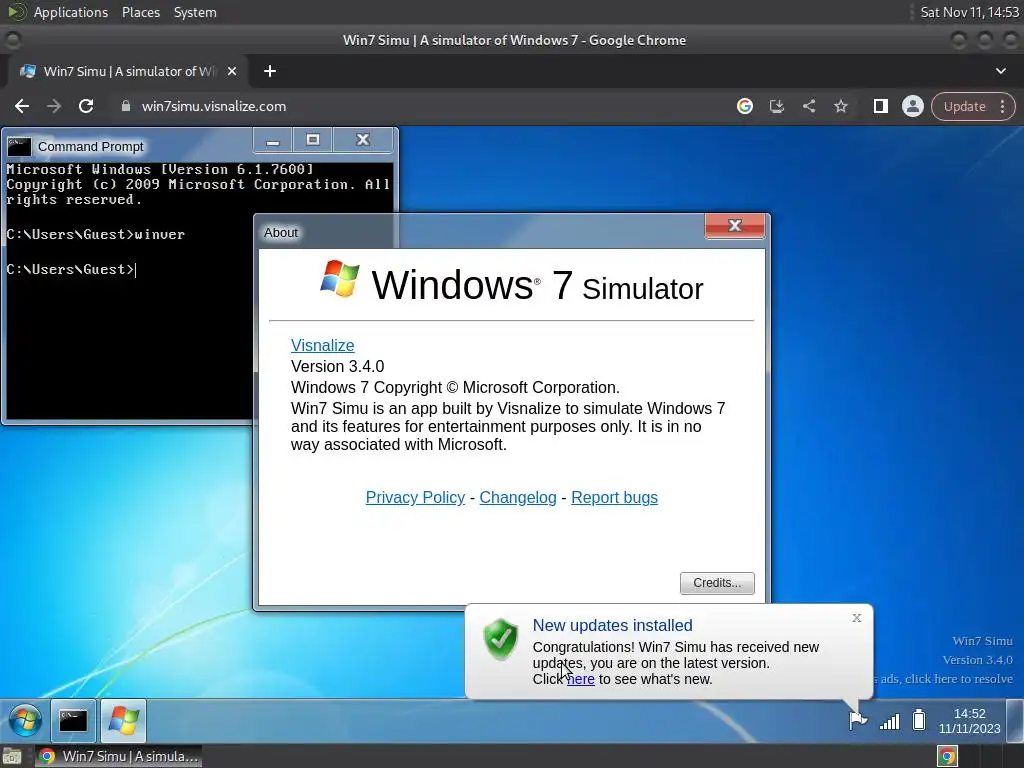Image resolution: width=1024 pixels, height=768 pixels.
Task: Maximize the Command Prompt window
Action: (x=313, y=140)
